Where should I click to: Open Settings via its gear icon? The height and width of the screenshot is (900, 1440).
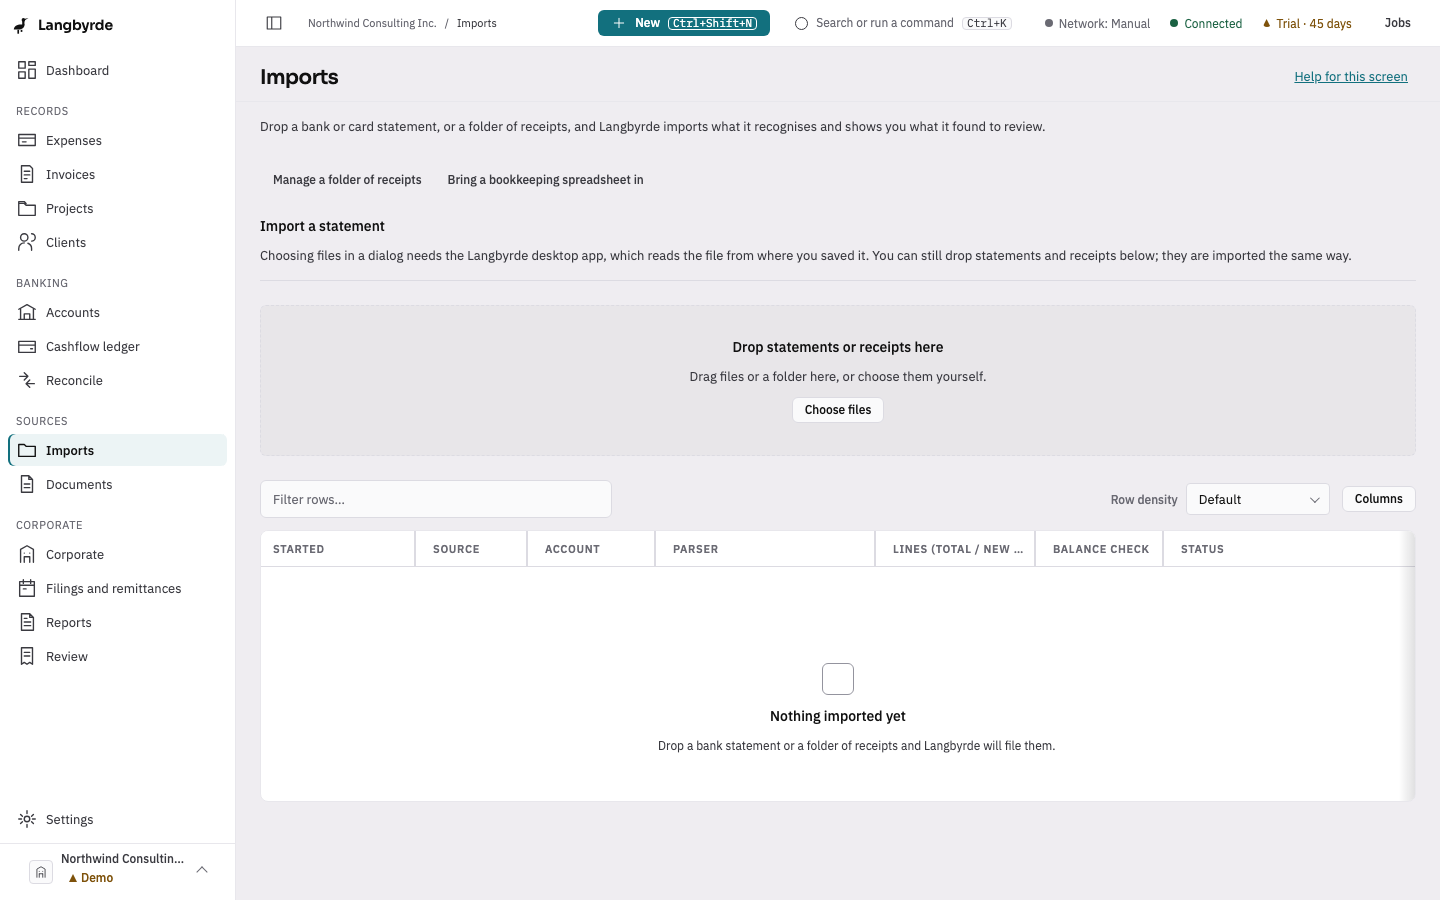(27, 819)
